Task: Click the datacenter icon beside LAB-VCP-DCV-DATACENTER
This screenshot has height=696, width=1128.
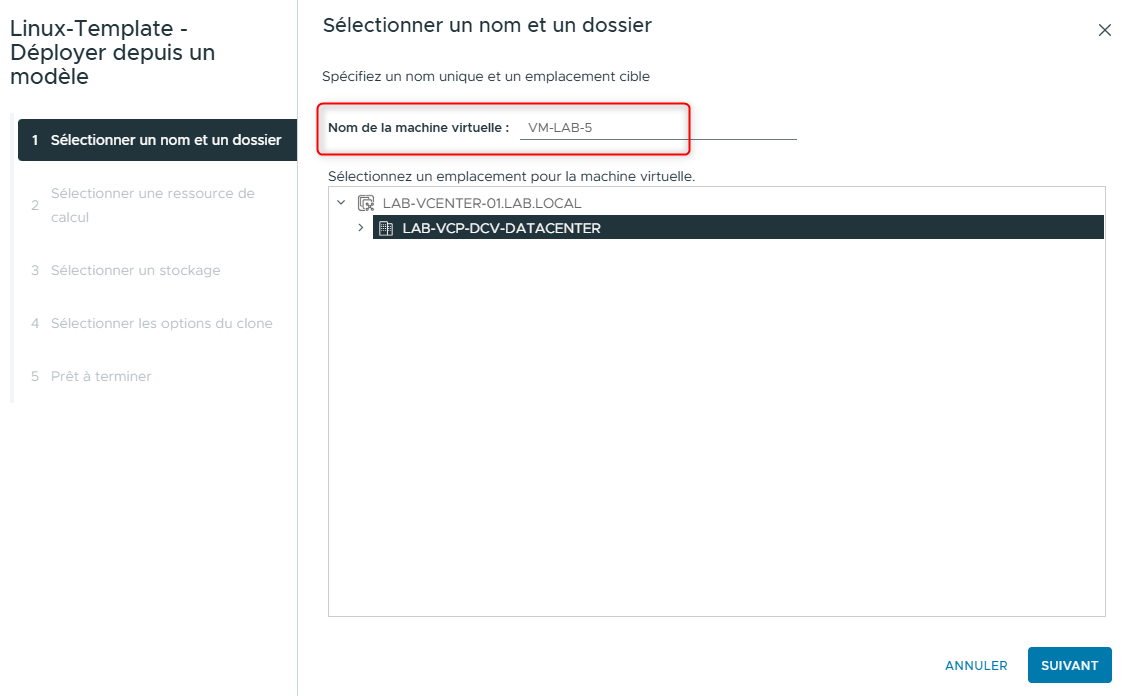Action: (x=385, y=227)
